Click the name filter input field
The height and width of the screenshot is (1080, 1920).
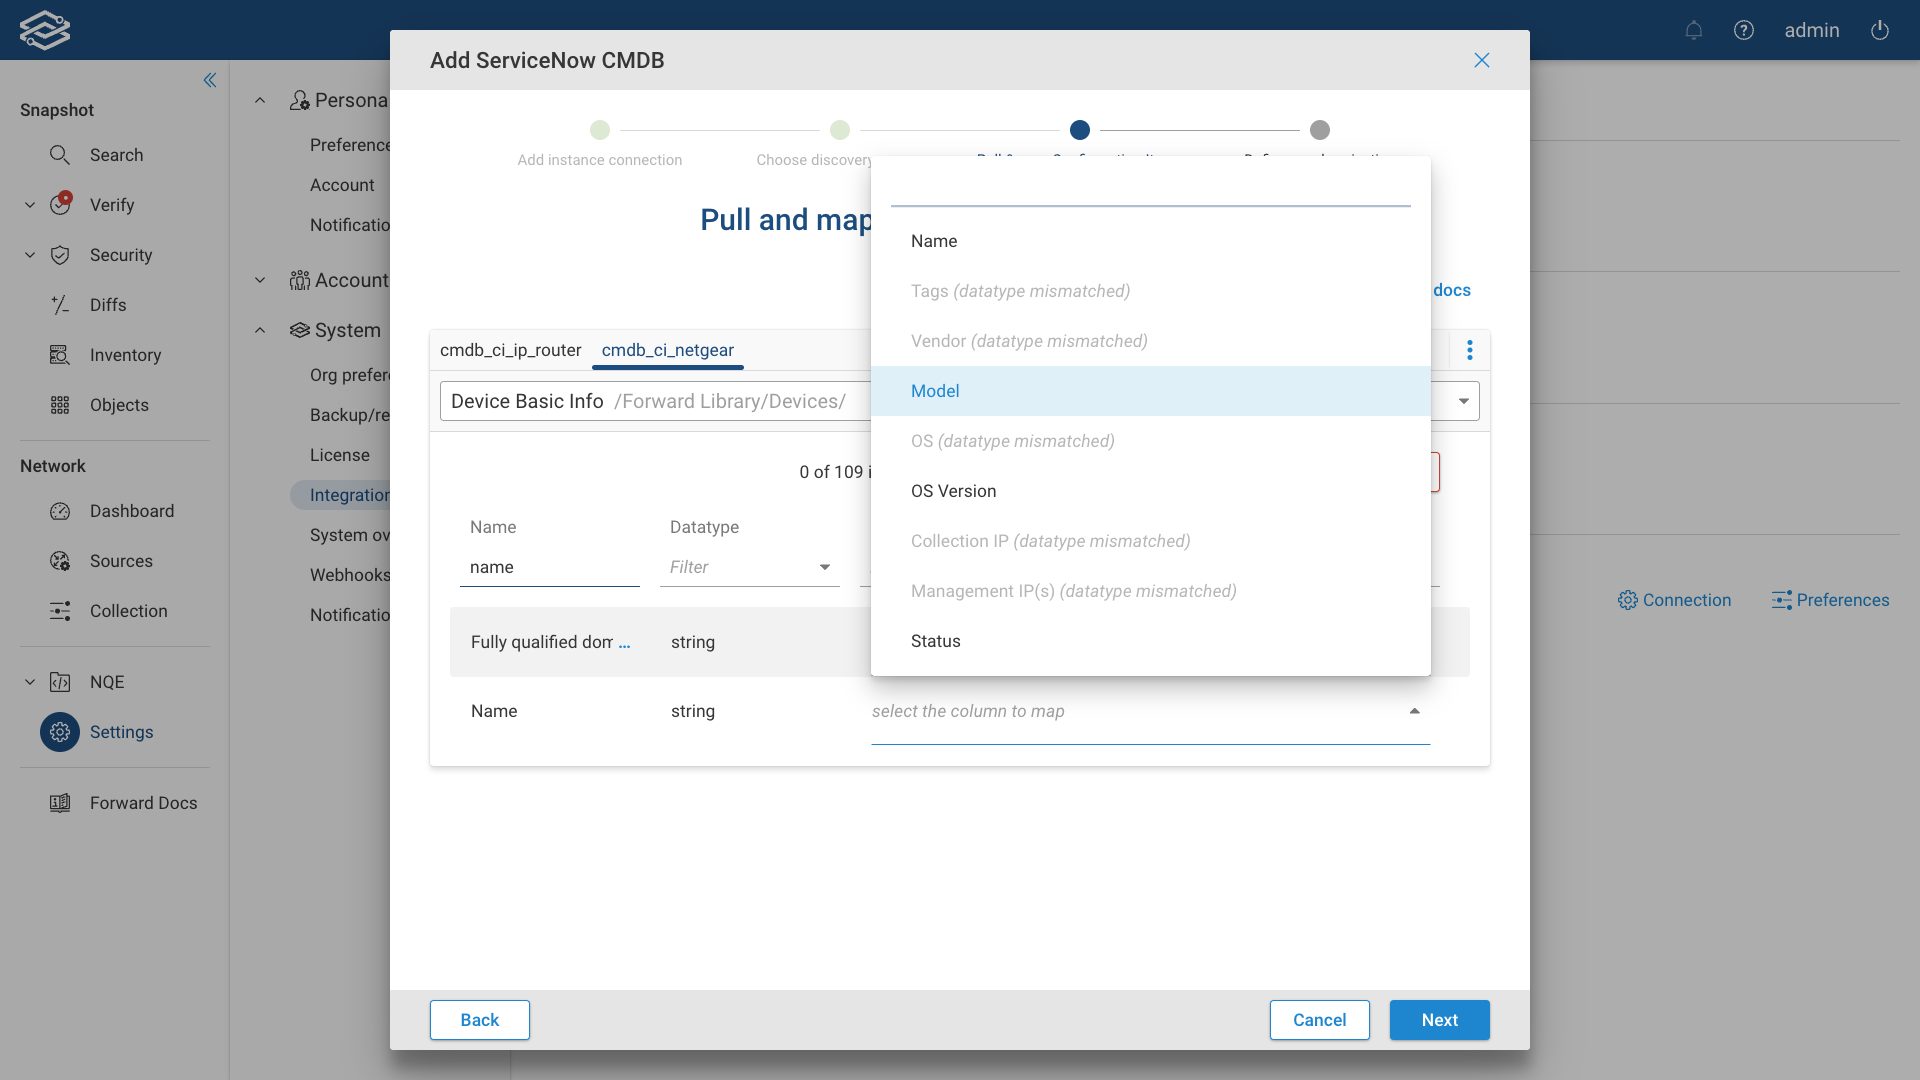coord(549,567)
